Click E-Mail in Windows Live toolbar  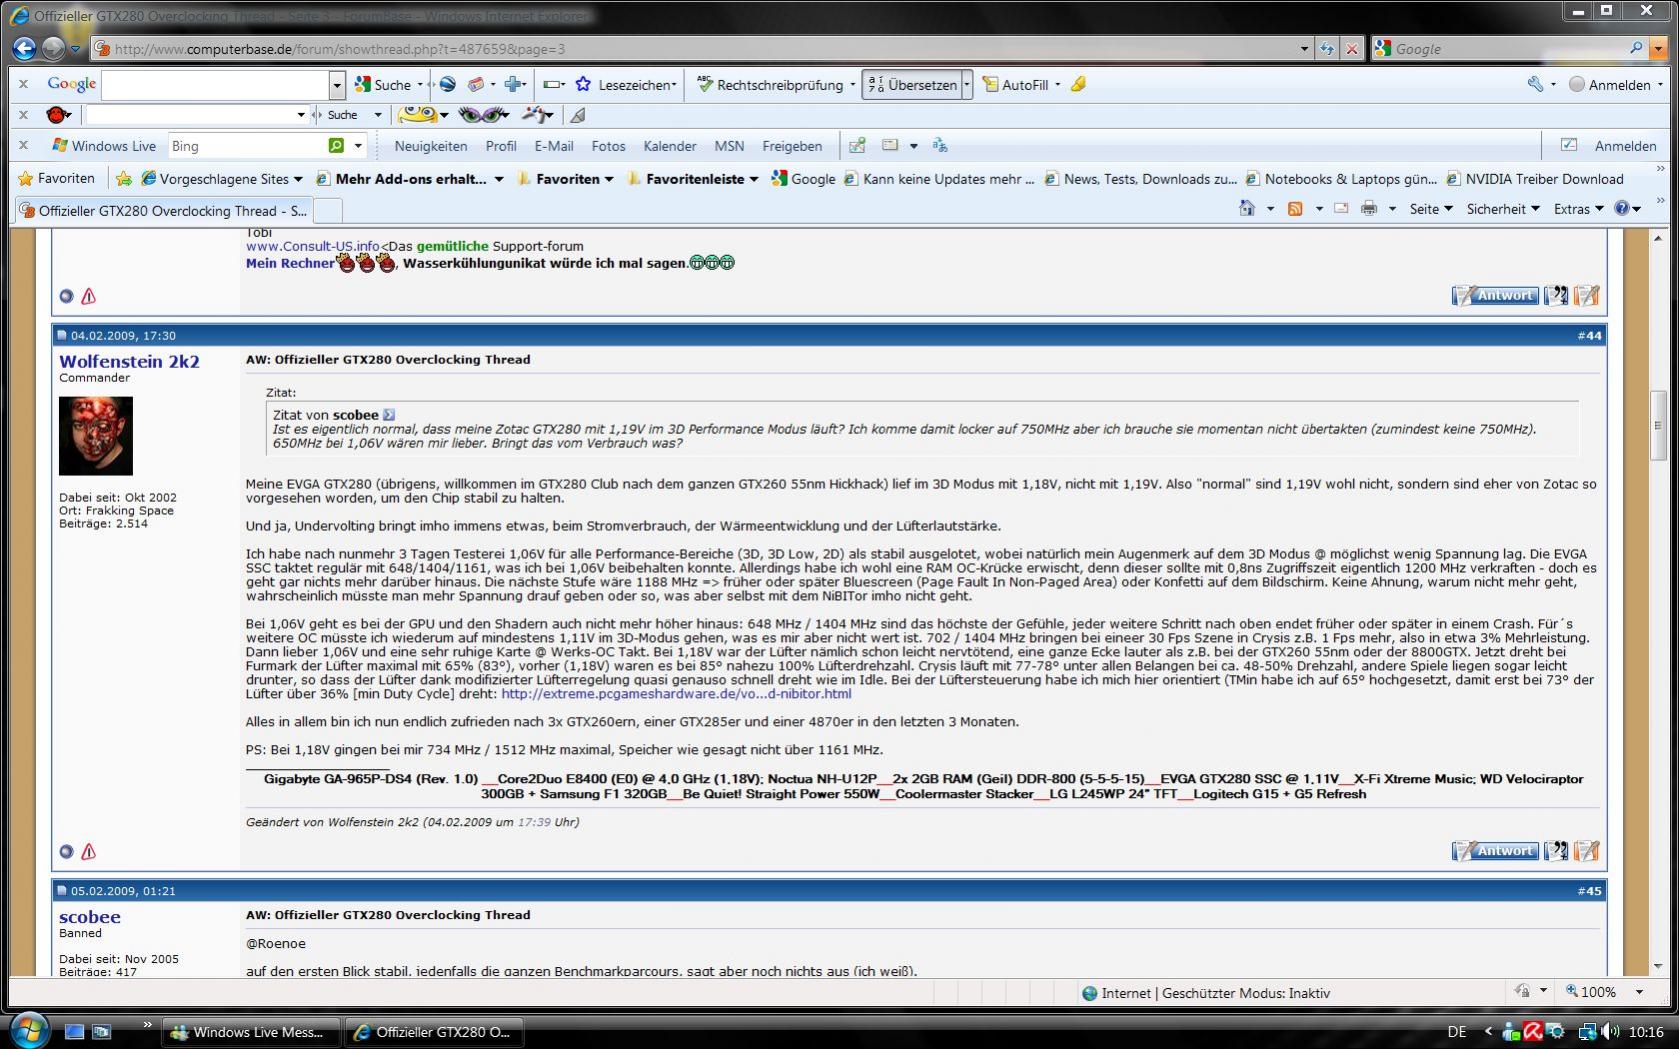coord(554,146)
